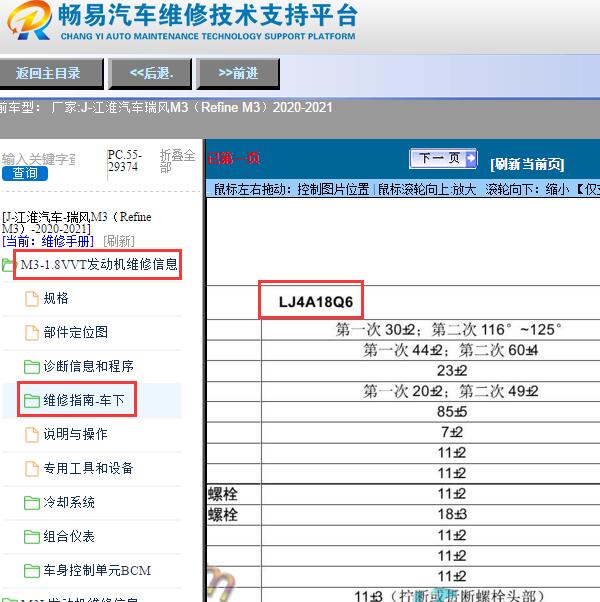Click the keyword search input field
The width and height of the screenshot is (600, 602).
(x=38, y=159)
